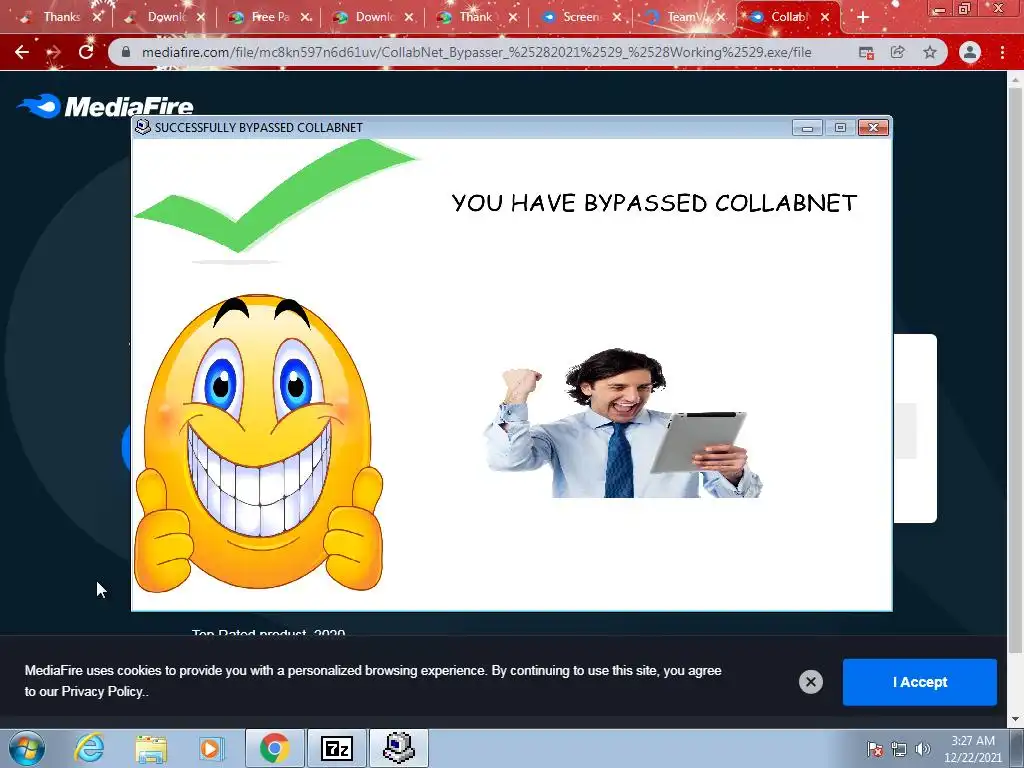Click the I Accept cookies button
The image size is (1024, 768).
click(920, 682)
